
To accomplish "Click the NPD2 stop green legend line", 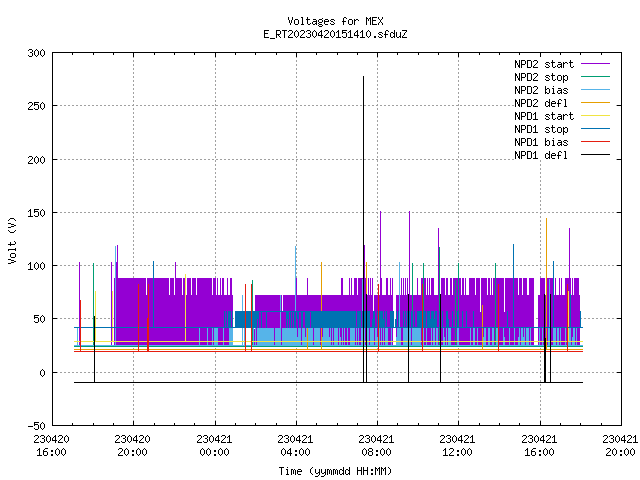I will (x=595, y=77).
